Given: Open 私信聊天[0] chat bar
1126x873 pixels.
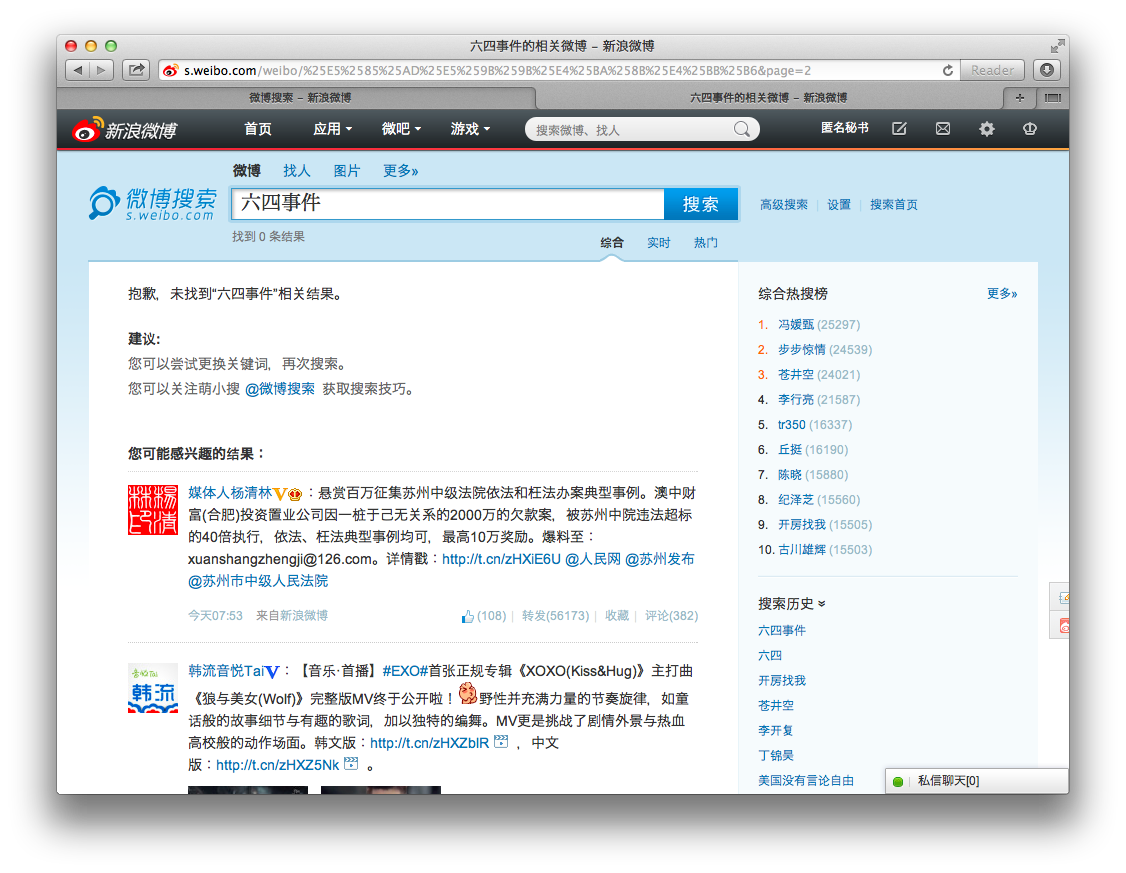Looking at the screenshot, I should (x=977, y=781).
